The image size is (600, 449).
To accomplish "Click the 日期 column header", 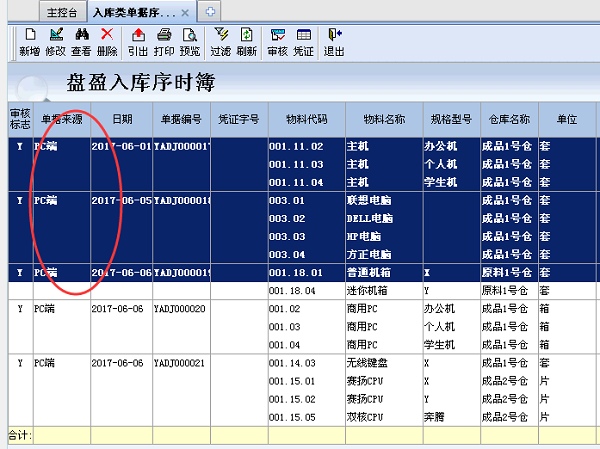I will click(x=121, y=118).
